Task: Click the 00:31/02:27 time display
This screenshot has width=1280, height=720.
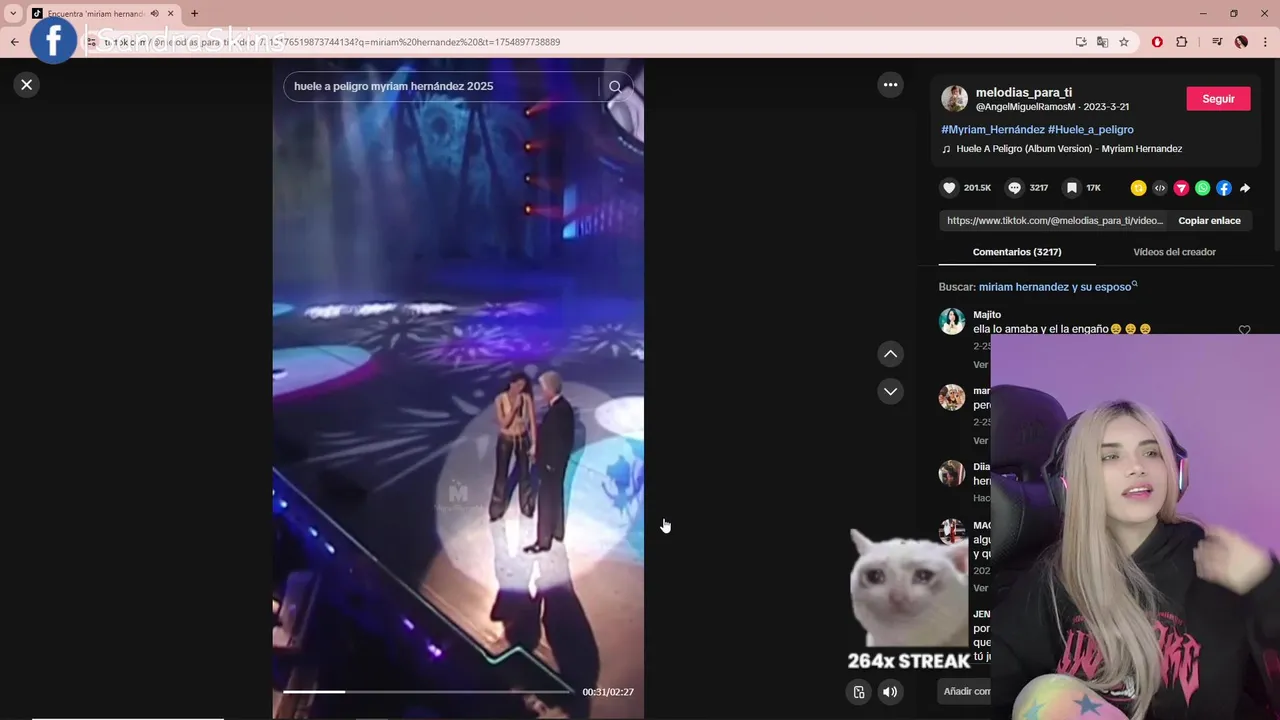Action: [608, 692]
